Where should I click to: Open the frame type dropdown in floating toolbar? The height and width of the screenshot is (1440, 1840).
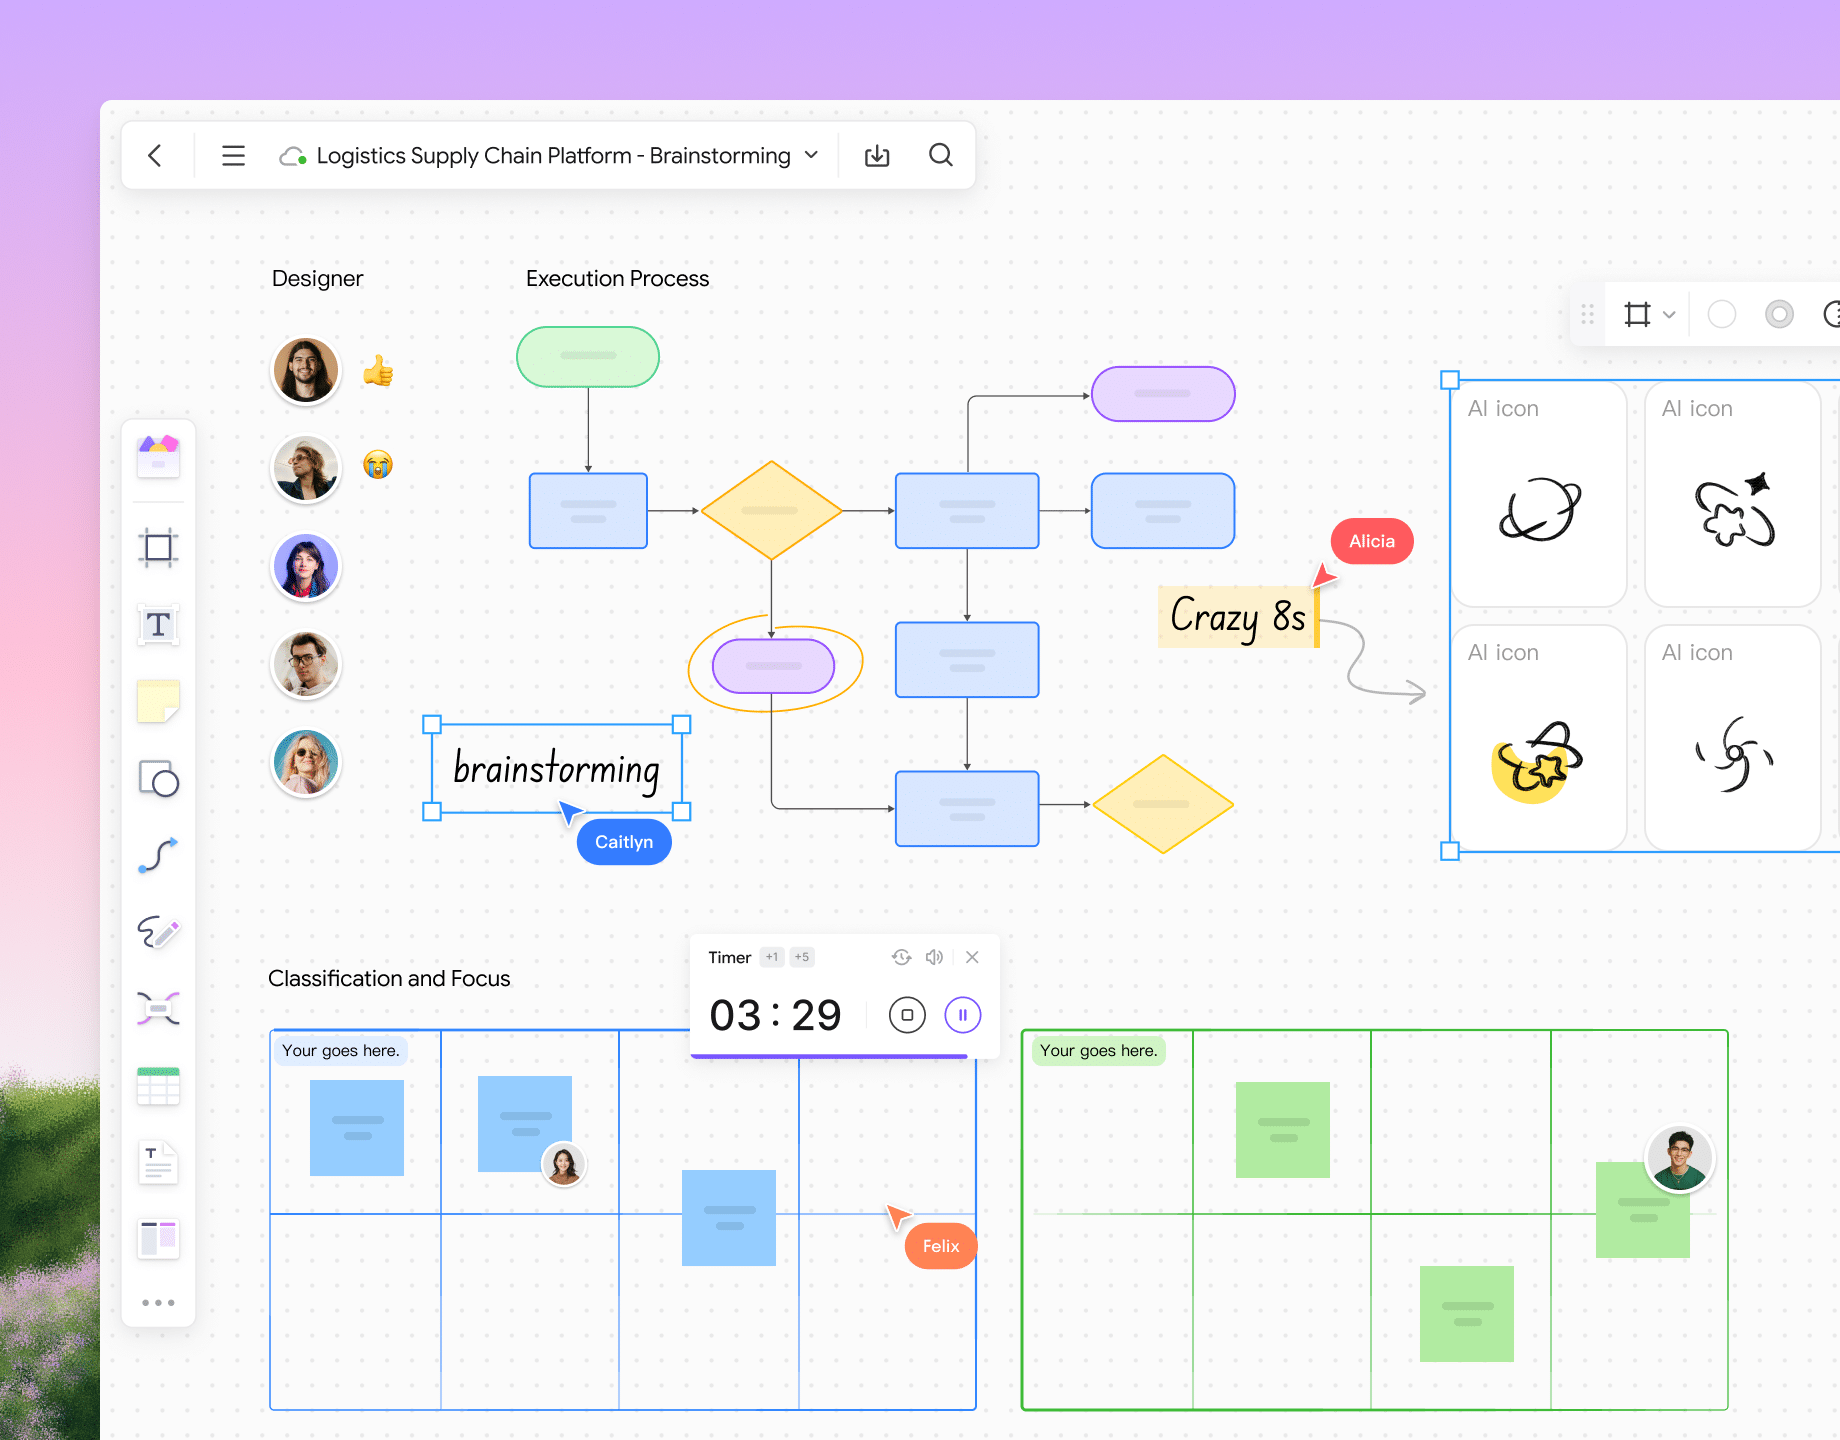click(x=1668, y=315)
